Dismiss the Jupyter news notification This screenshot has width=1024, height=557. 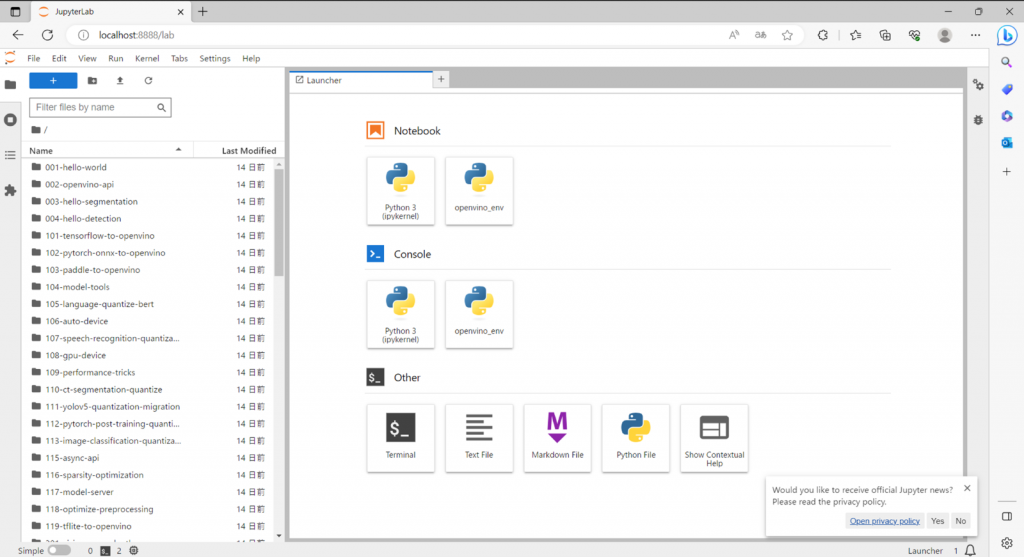(967, 488)
